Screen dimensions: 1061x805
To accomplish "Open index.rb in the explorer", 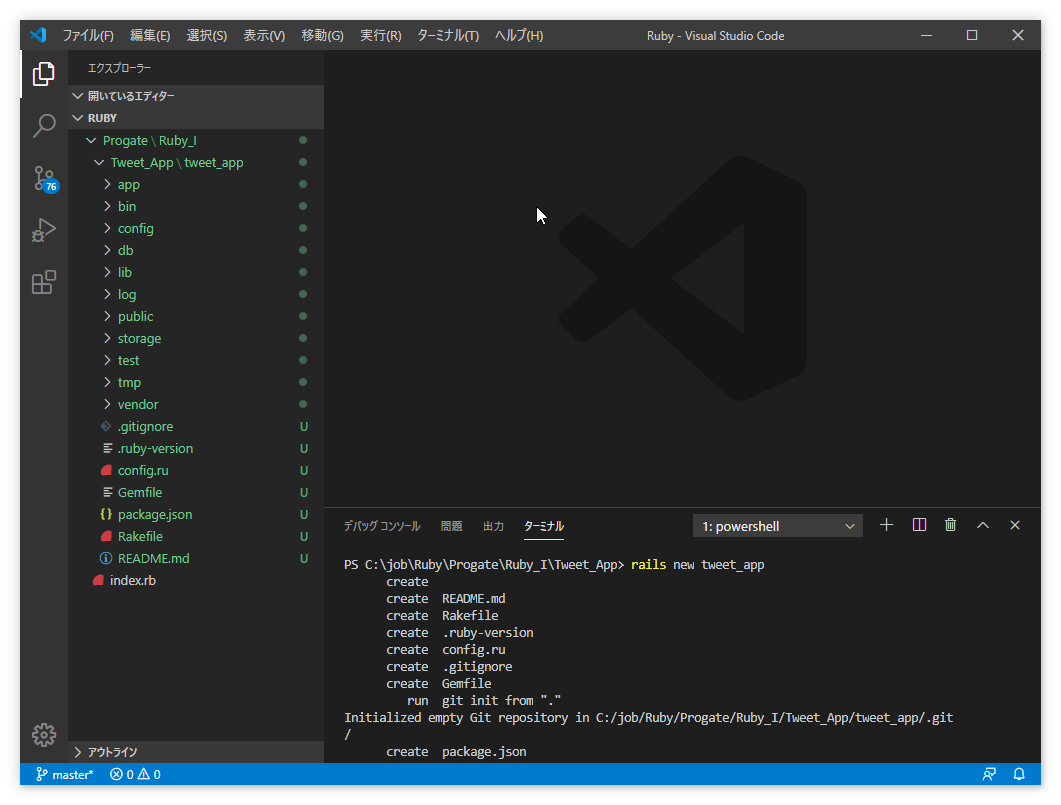I will (132, 580).
